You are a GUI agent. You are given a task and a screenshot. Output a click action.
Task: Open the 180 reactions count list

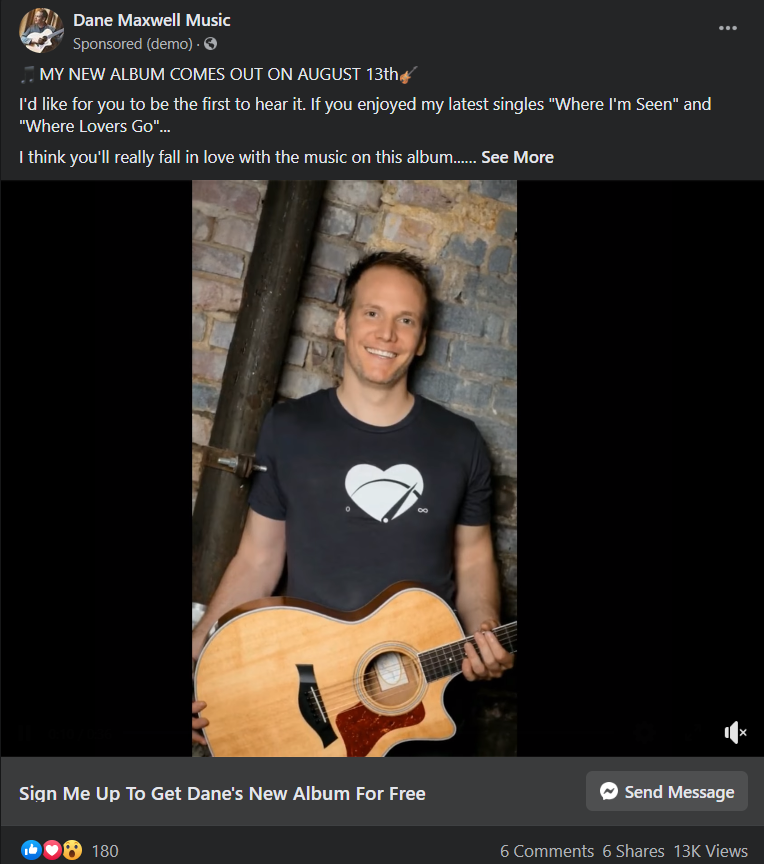click(x=105, y=851)
